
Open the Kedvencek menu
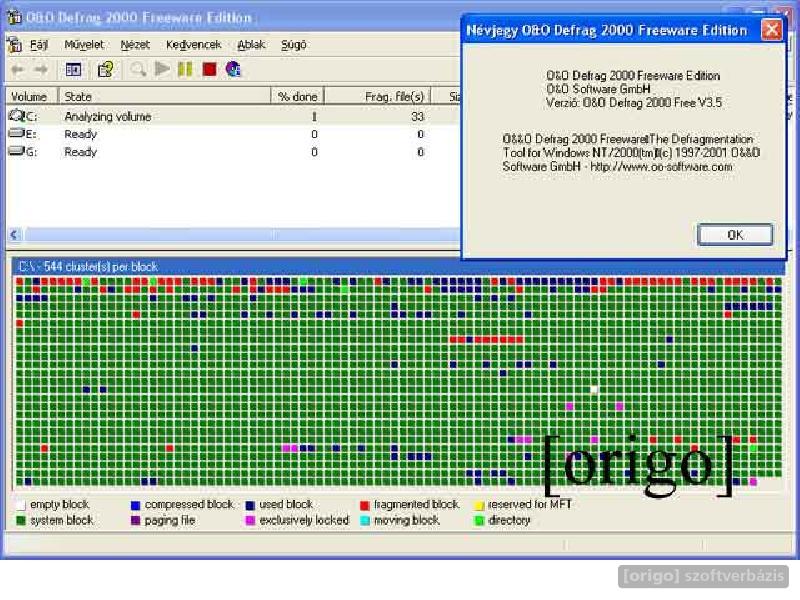point(194,45)
